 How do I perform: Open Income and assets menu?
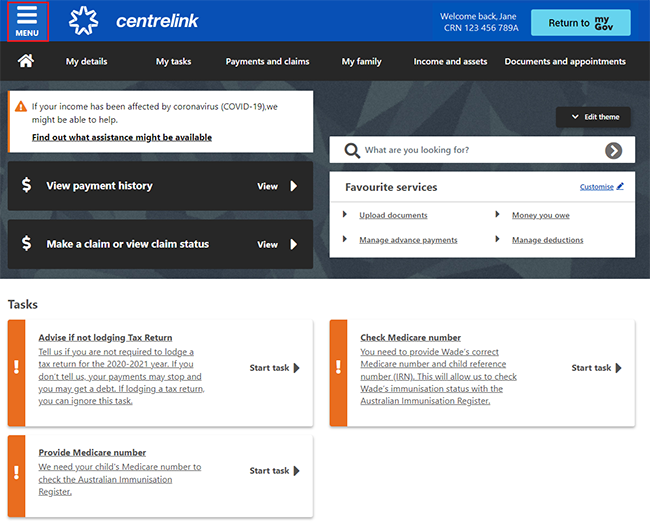(x=450, y=61)
